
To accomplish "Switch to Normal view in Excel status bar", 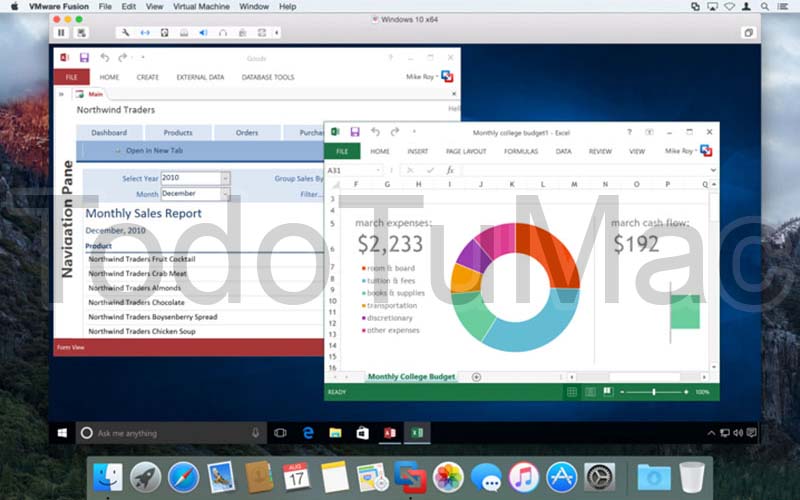I will 572,392.
